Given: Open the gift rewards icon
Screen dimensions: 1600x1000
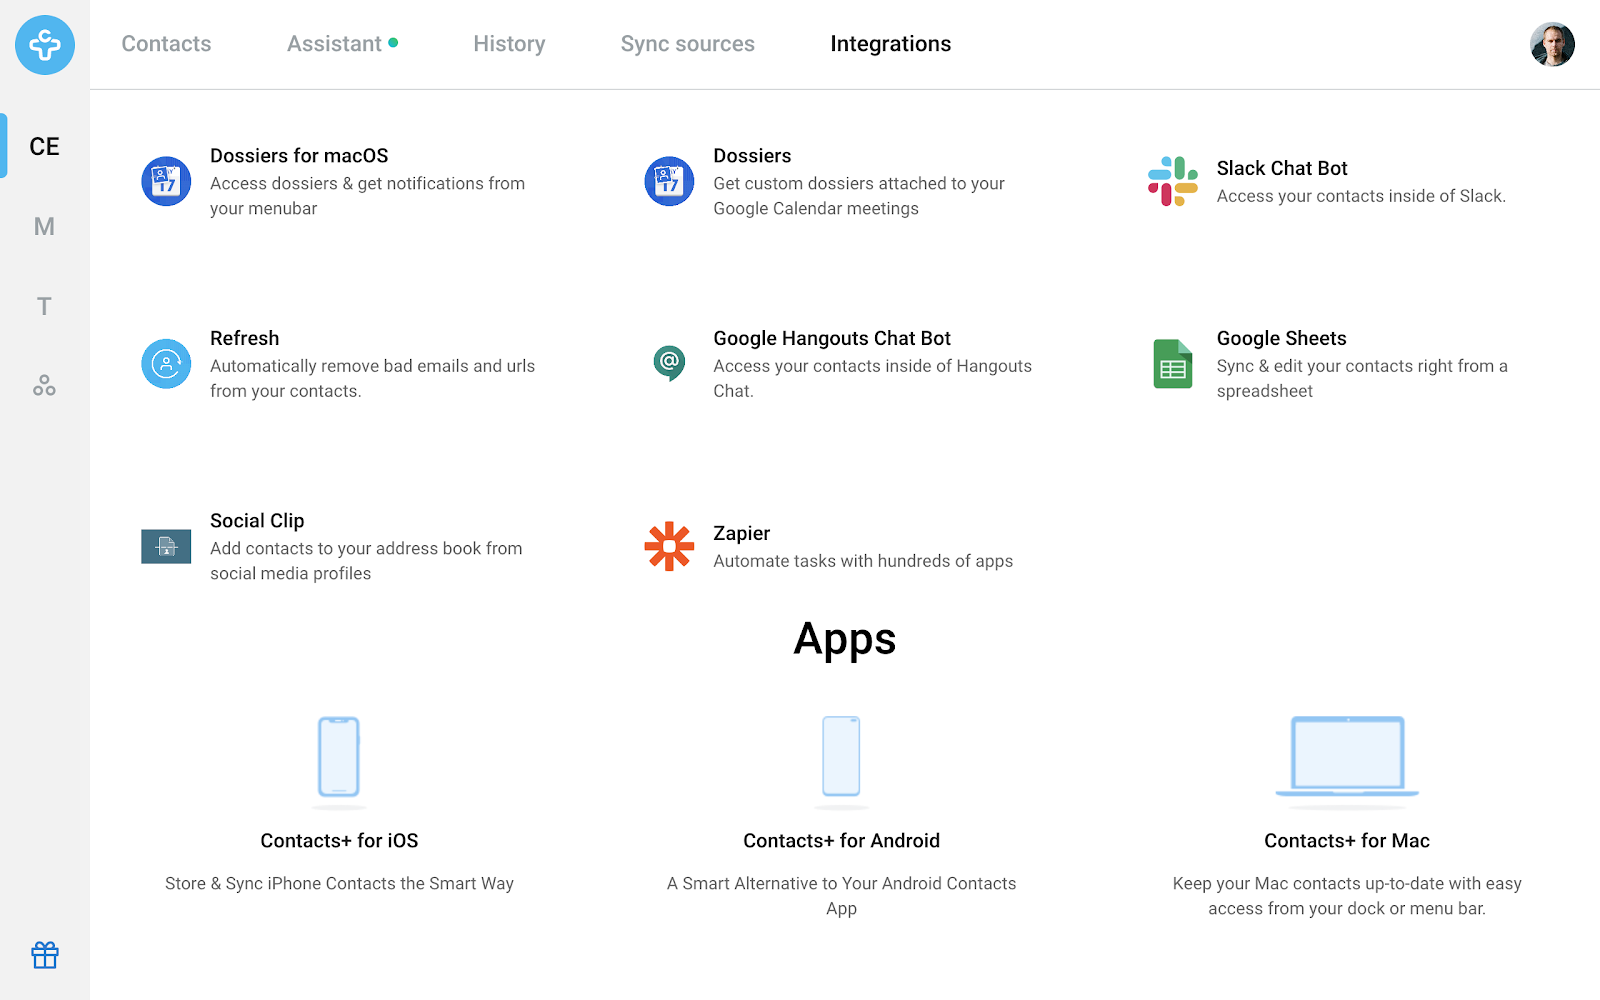Looking at the screenshot, I should point(45,955).
